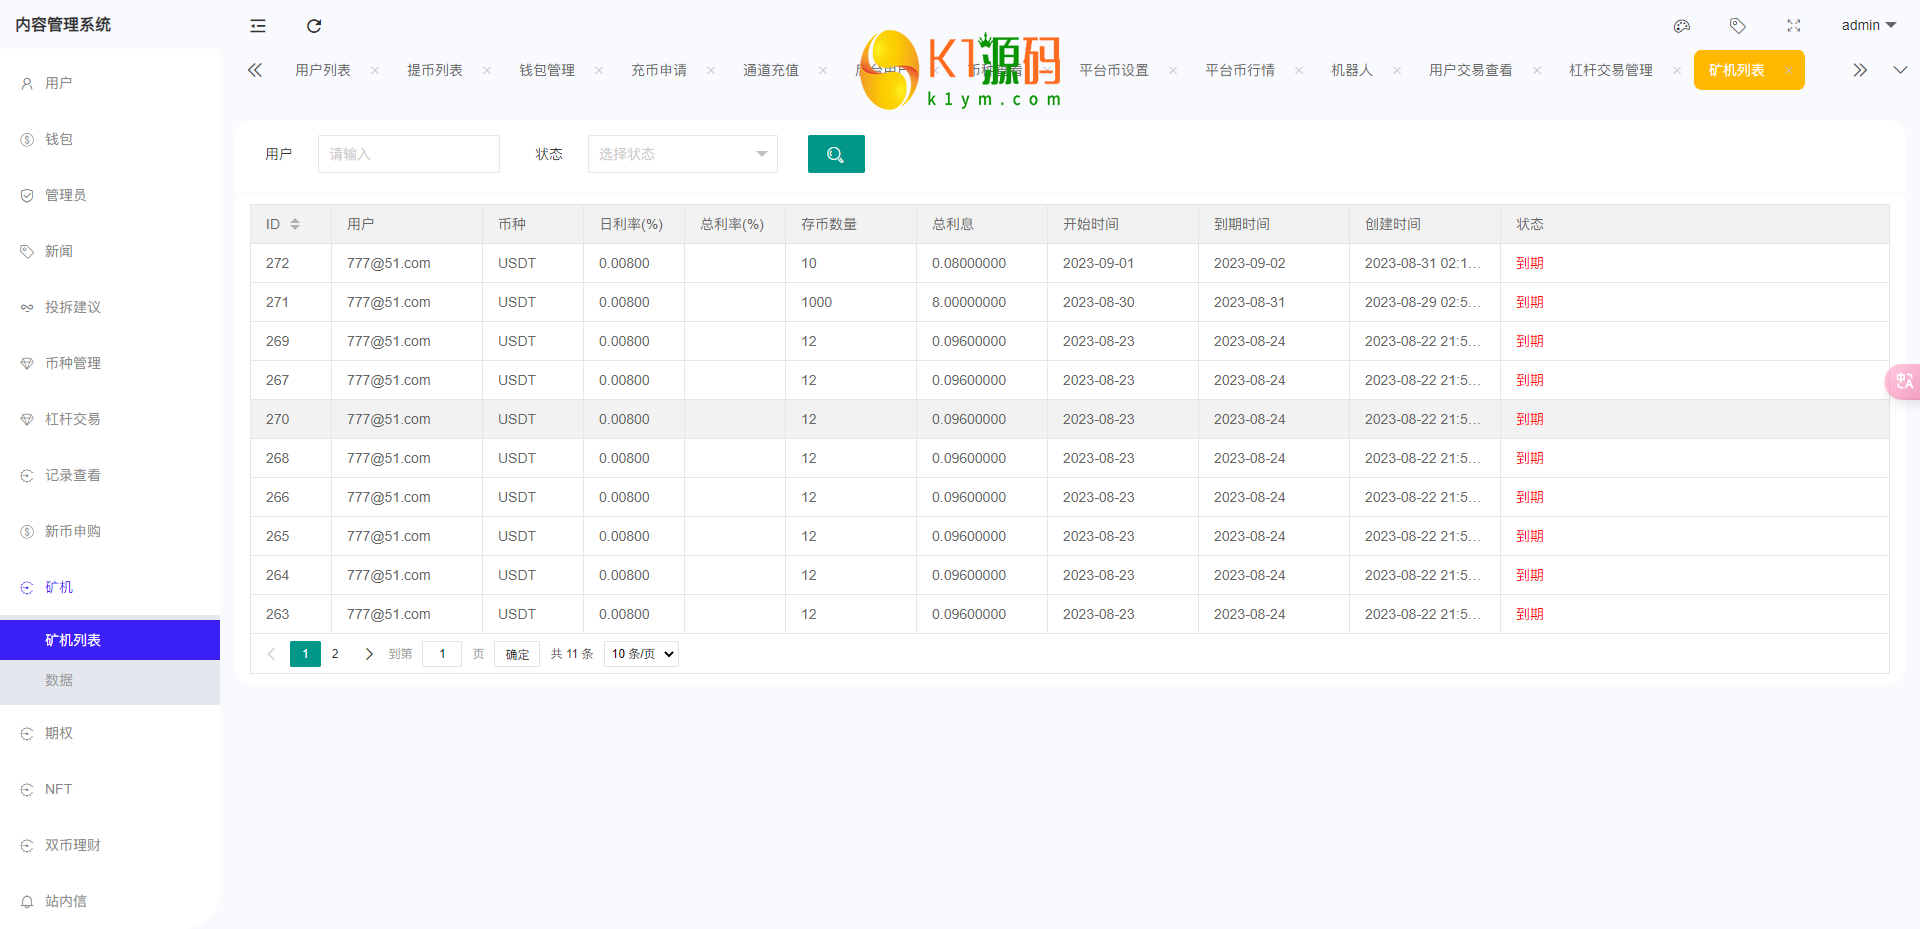
Task: Toggle fullscreen mode icon
Action: [x=1793, y=26]
